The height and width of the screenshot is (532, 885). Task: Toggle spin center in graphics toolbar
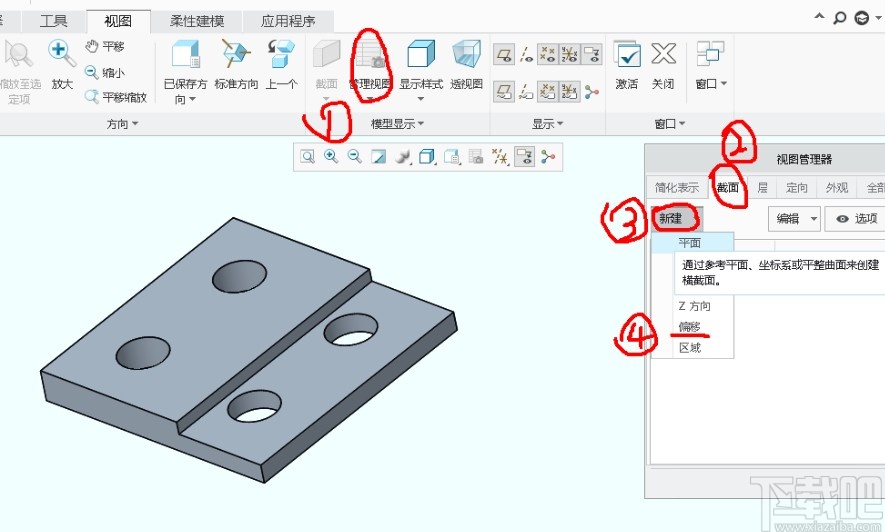click(x=547, y=157)
